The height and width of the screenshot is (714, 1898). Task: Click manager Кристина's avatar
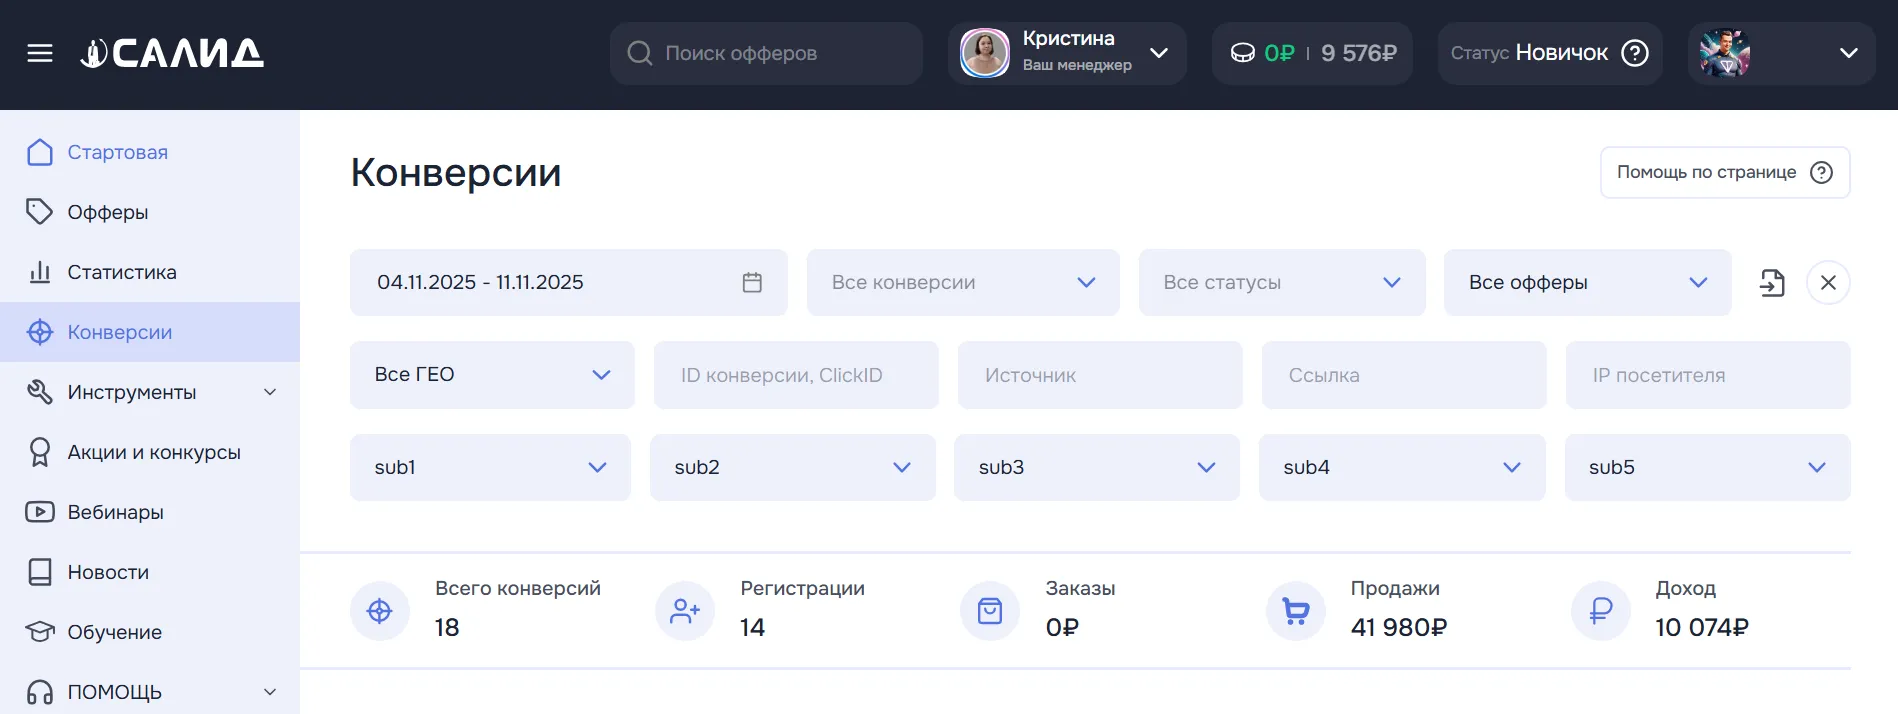tap(985, 53)
